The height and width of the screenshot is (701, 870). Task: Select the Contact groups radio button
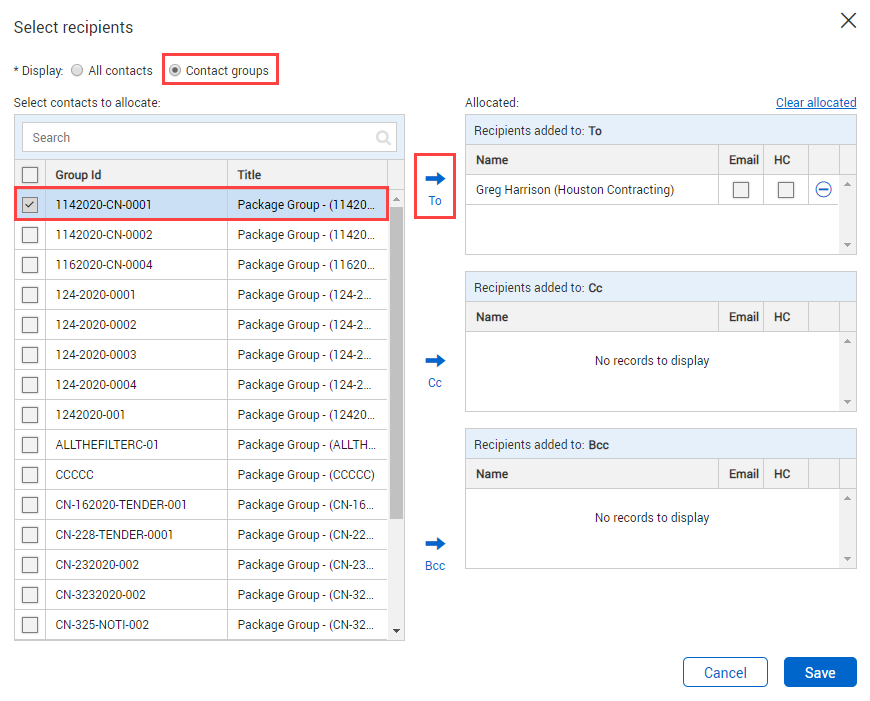[x=175, y=70]
